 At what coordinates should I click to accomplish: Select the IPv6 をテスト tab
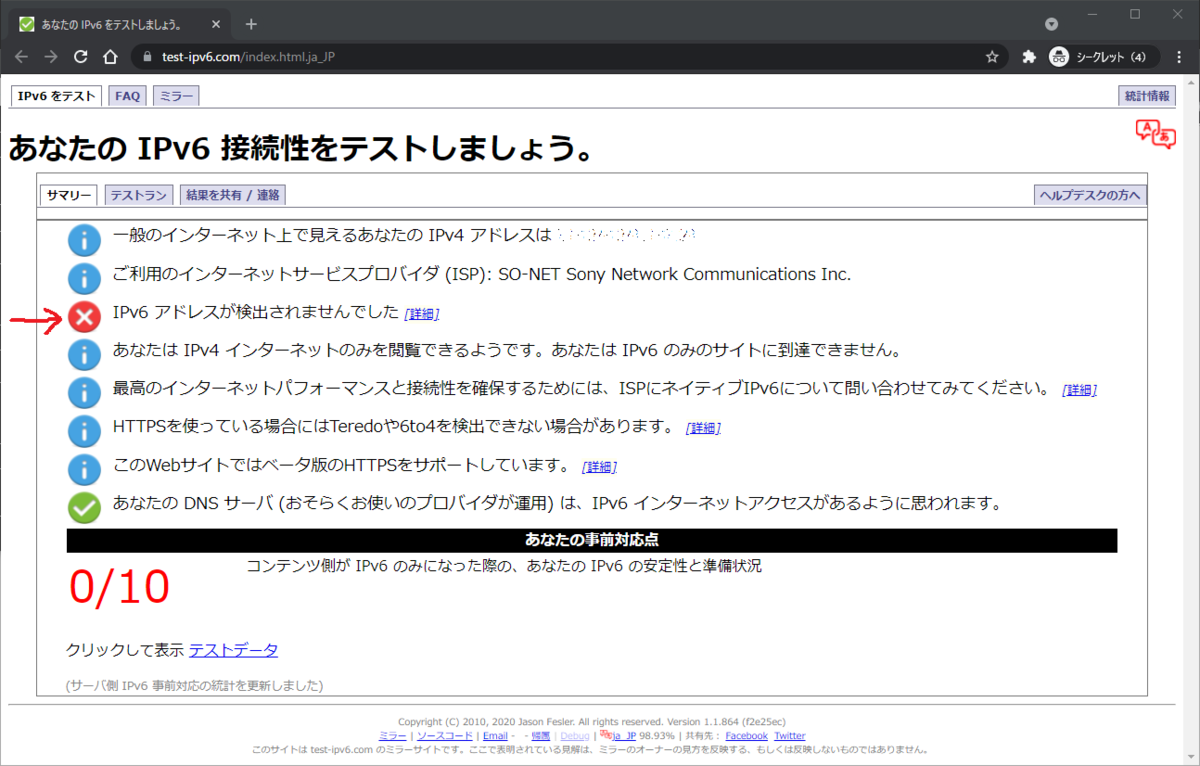click(57, 96)
